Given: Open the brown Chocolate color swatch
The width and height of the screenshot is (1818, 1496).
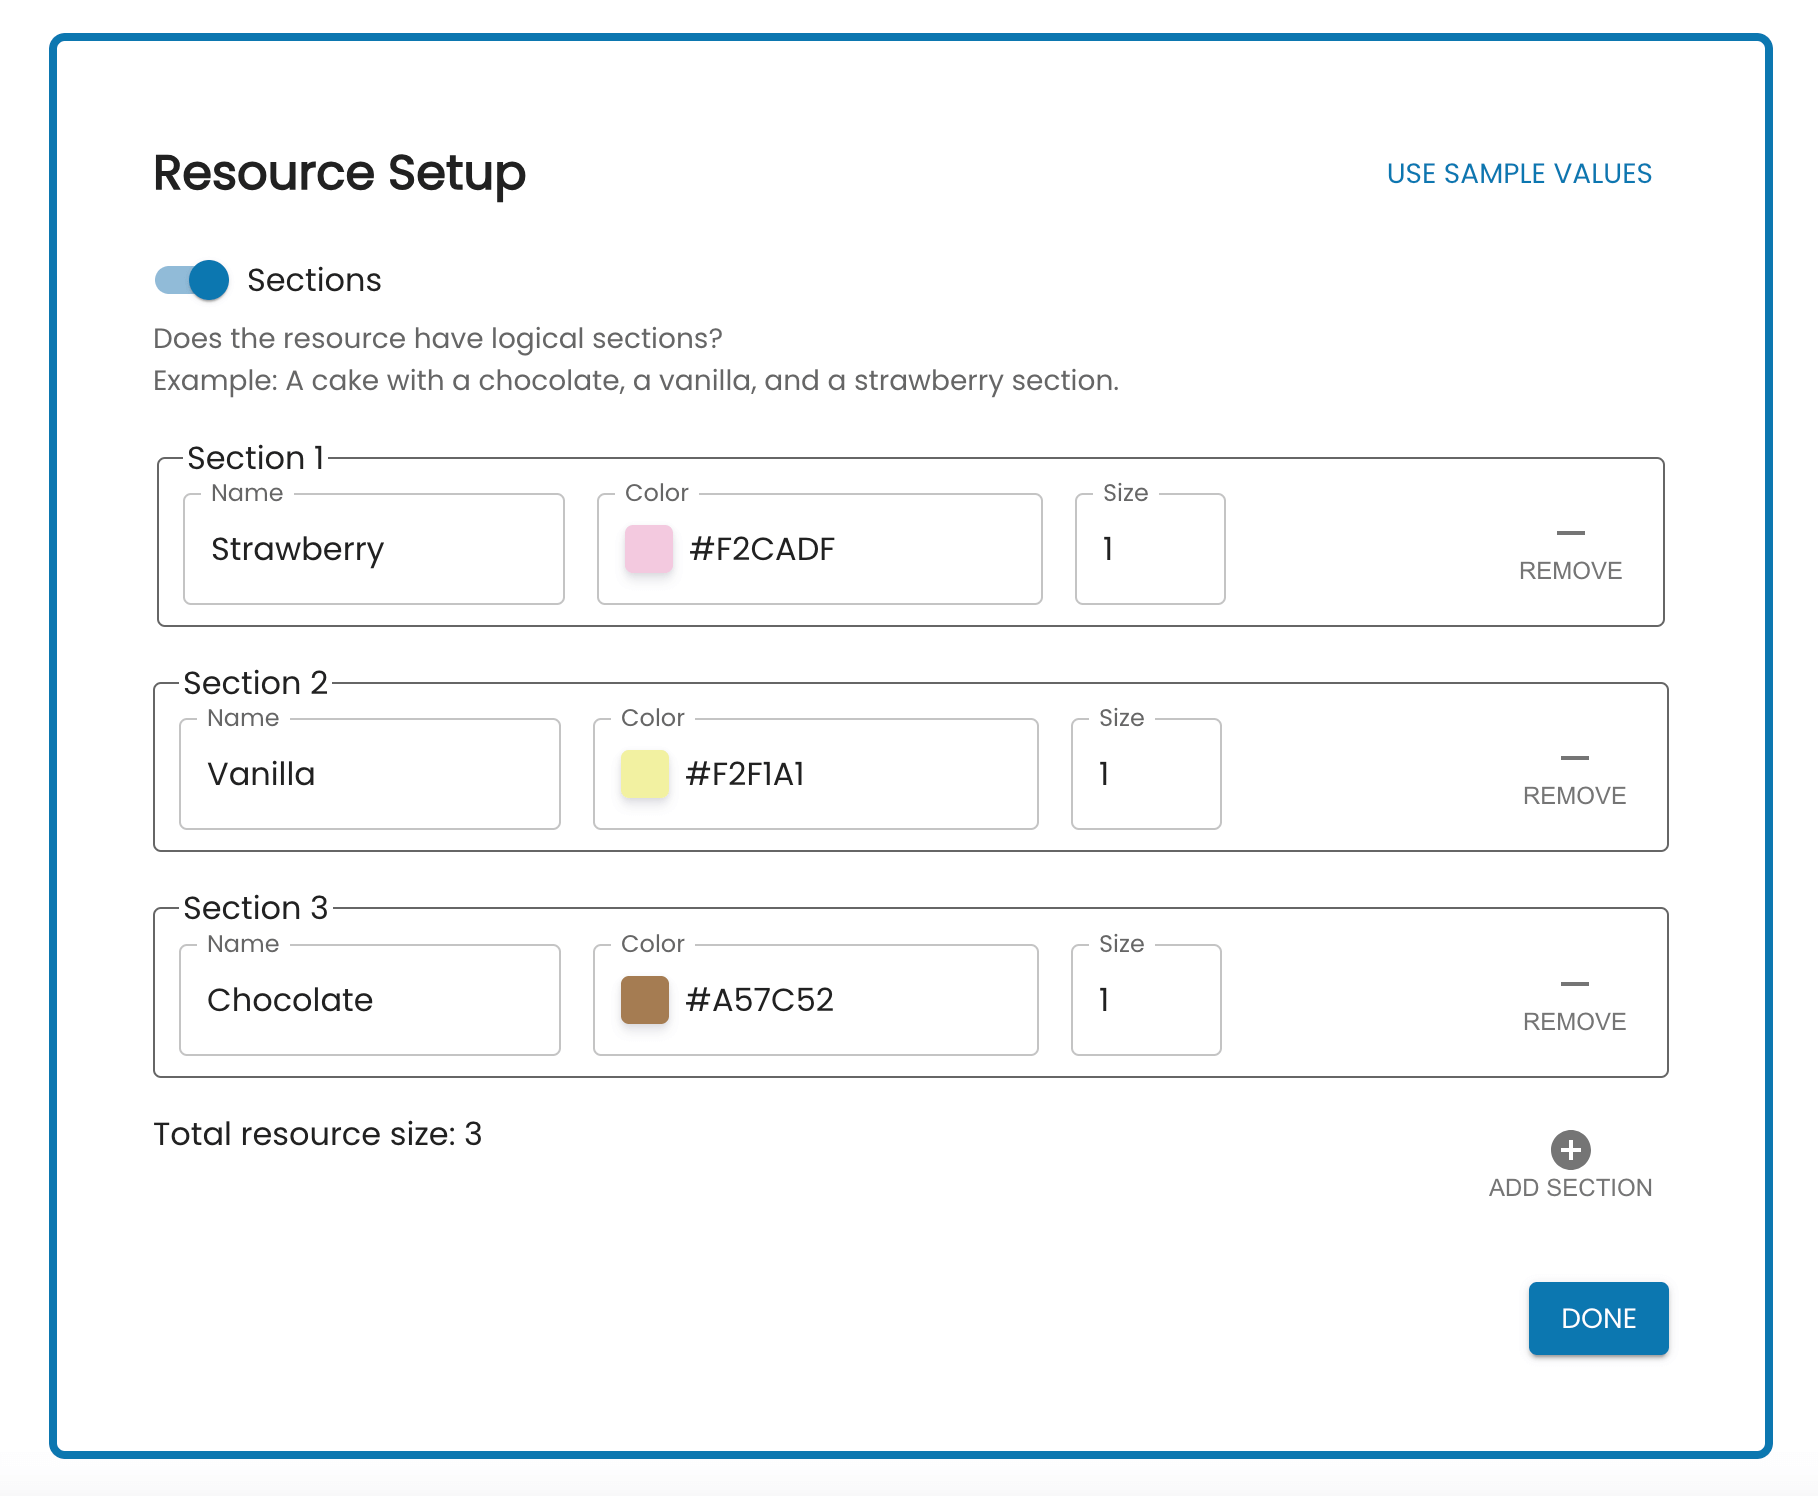Looking at the screenshot, I should tap(645, 1000).
